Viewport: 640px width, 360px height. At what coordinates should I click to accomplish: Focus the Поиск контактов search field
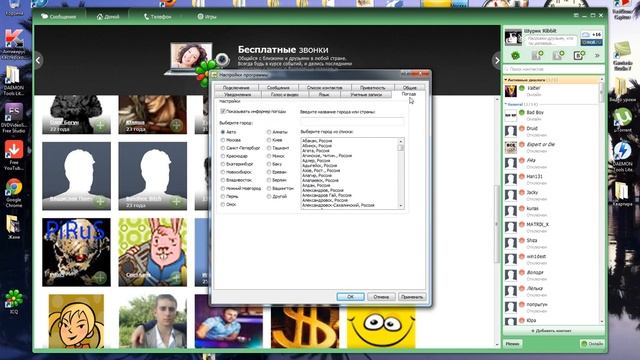pos(553,69)
